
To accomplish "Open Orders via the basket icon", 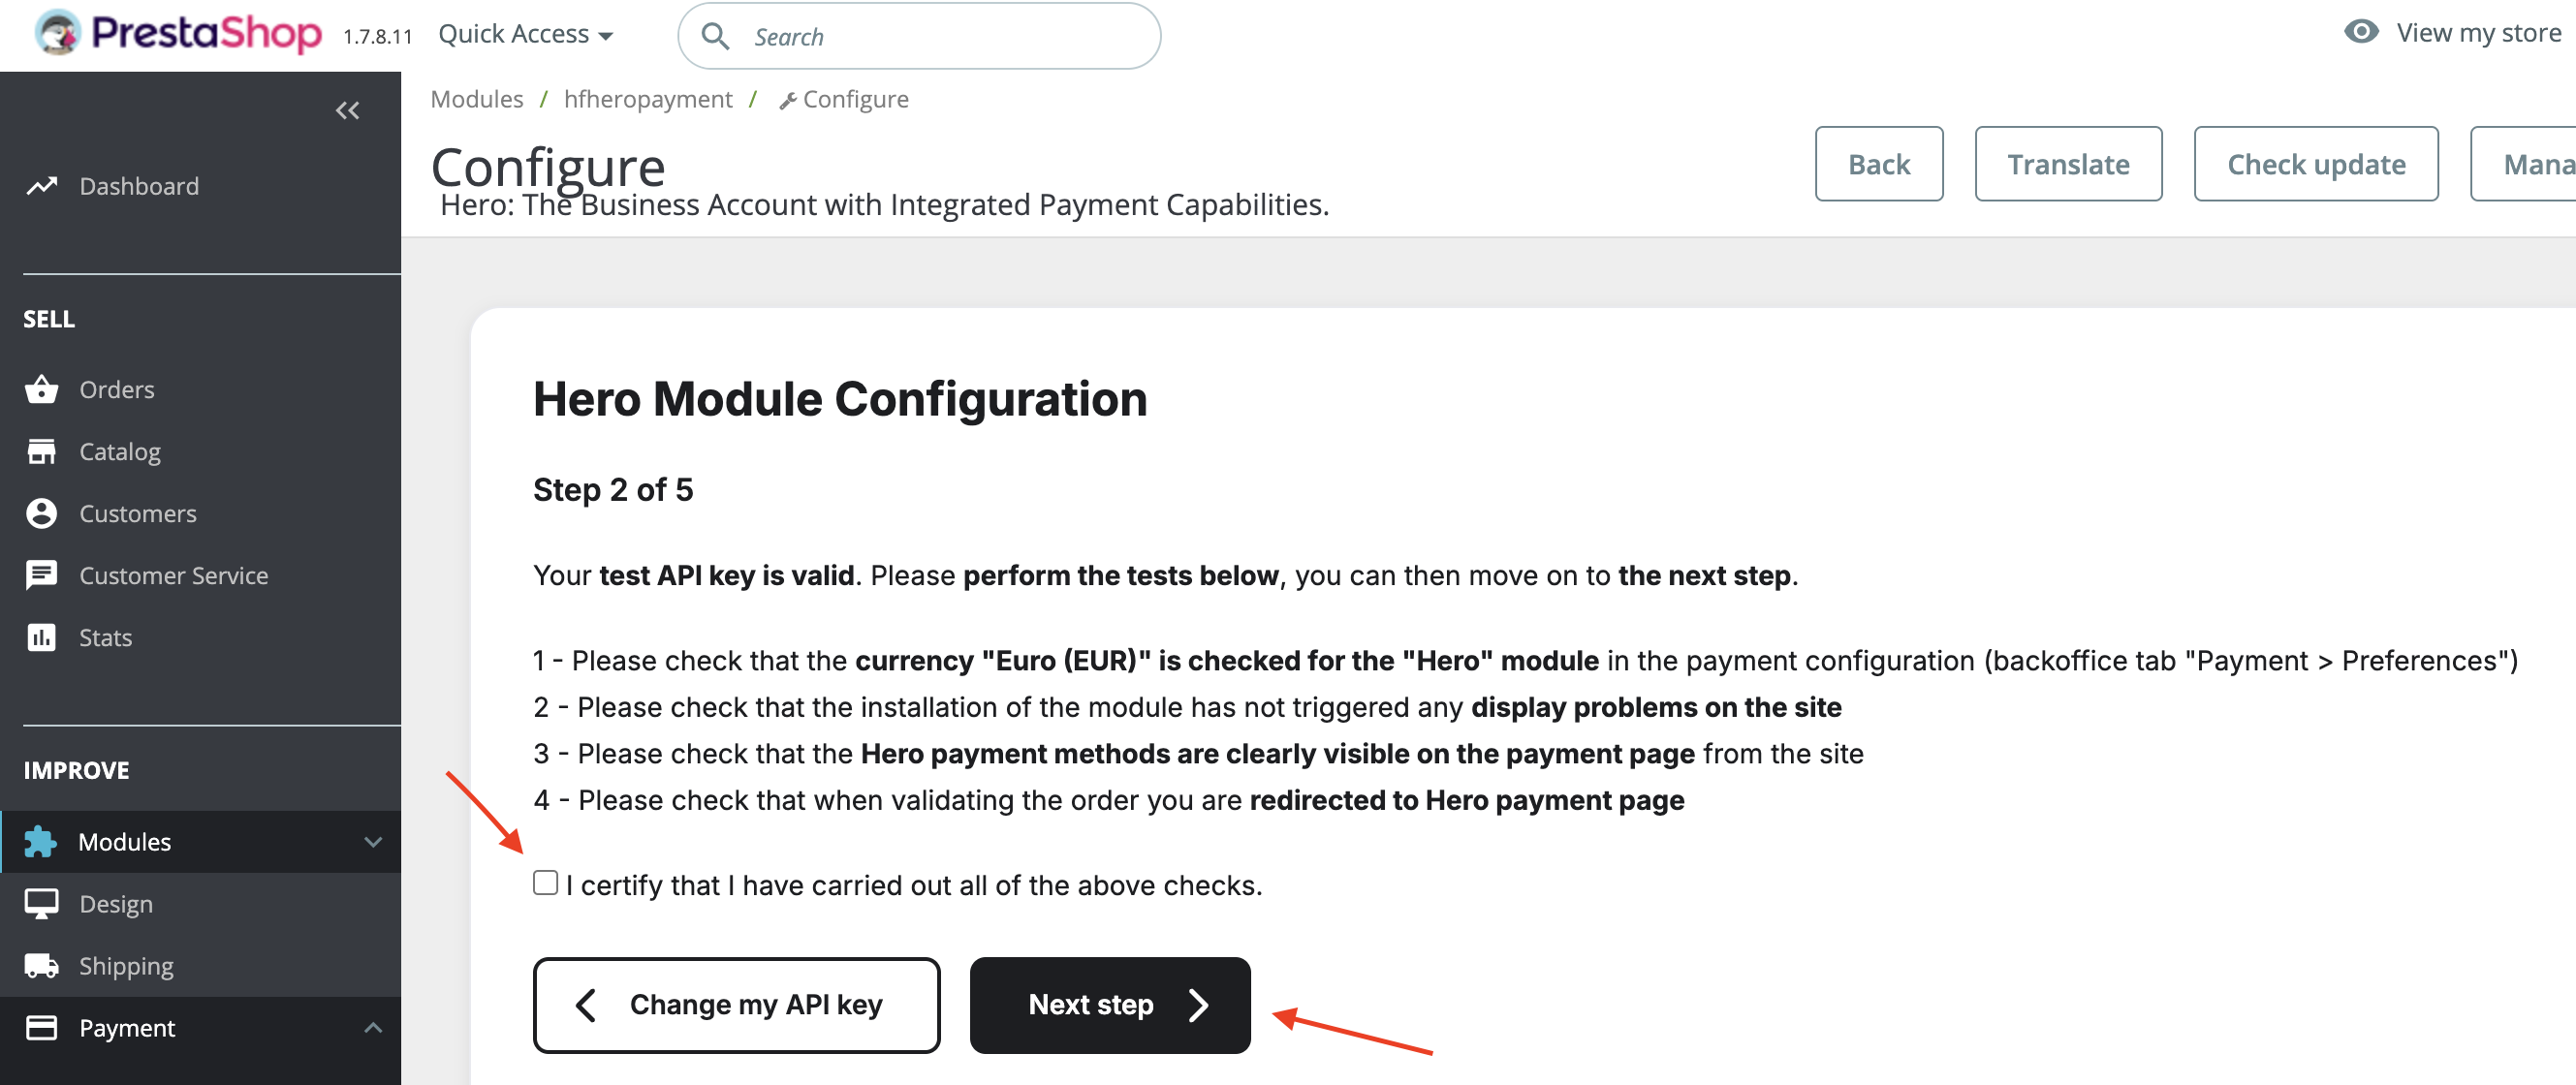I will pyautogui.click(x=42, y=389).
